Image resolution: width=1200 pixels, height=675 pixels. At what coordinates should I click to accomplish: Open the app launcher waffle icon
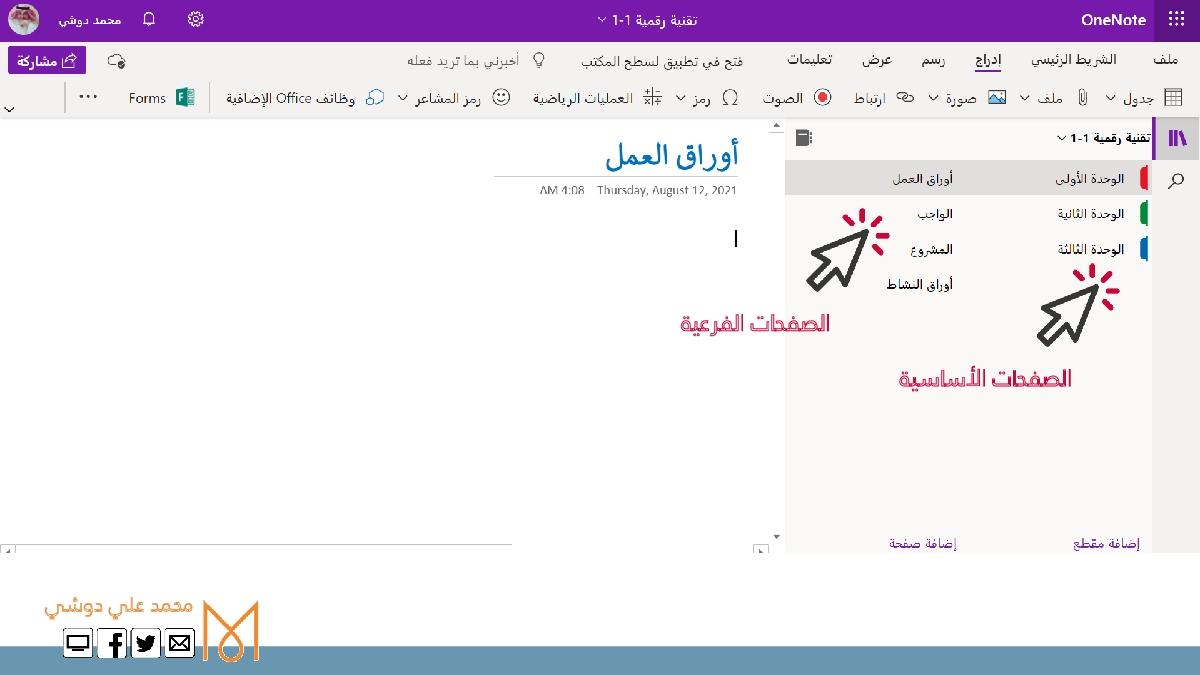1178,20
